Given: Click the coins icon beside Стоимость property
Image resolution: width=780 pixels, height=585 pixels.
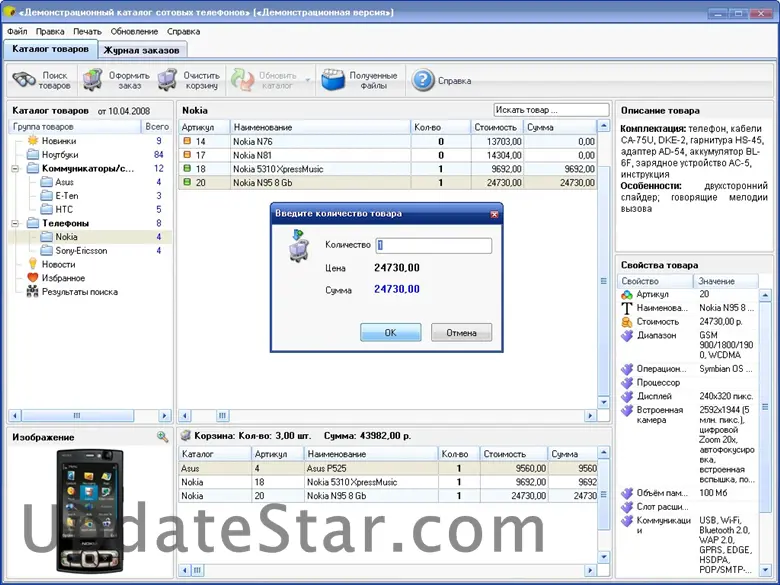Looking at the screenshot, I should click(x=627, y=322).
